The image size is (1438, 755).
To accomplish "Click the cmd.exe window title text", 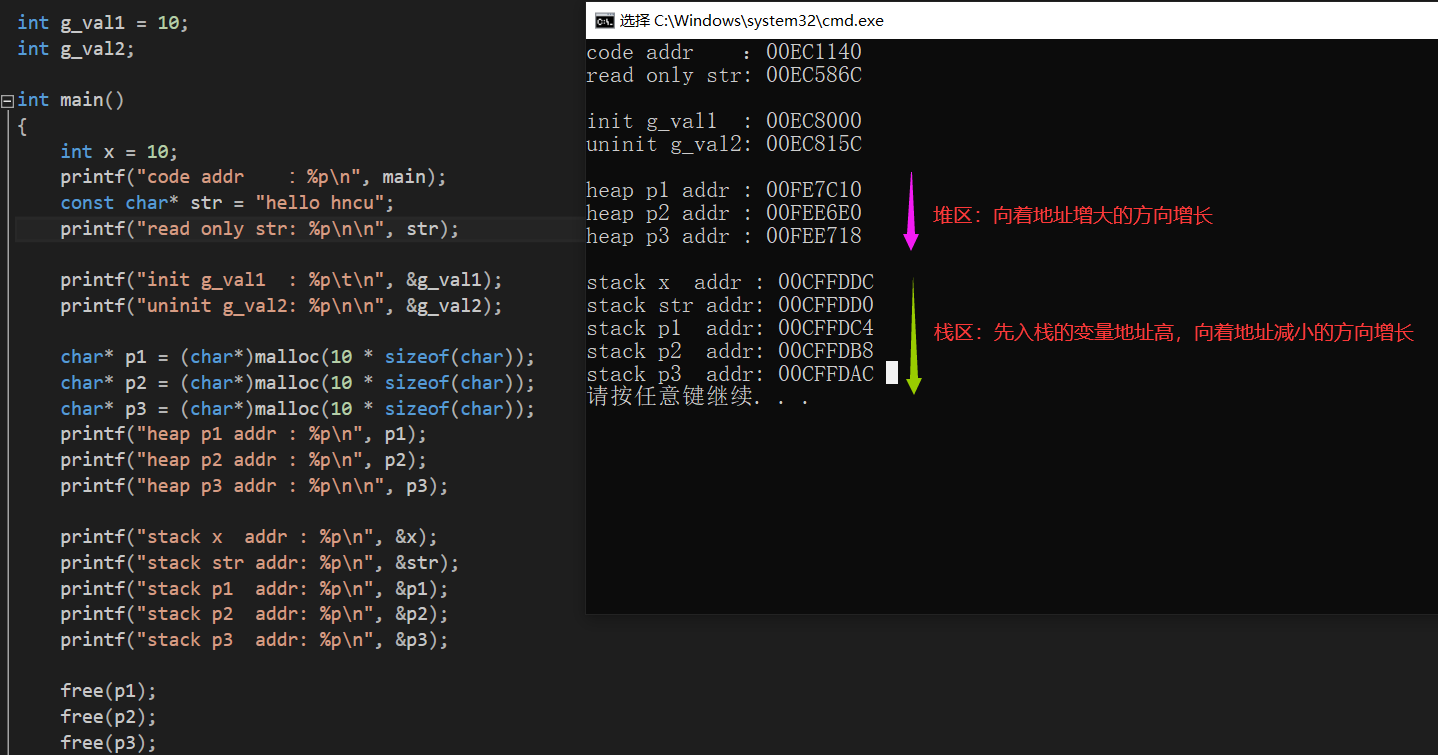I will (x=751, y=20).
